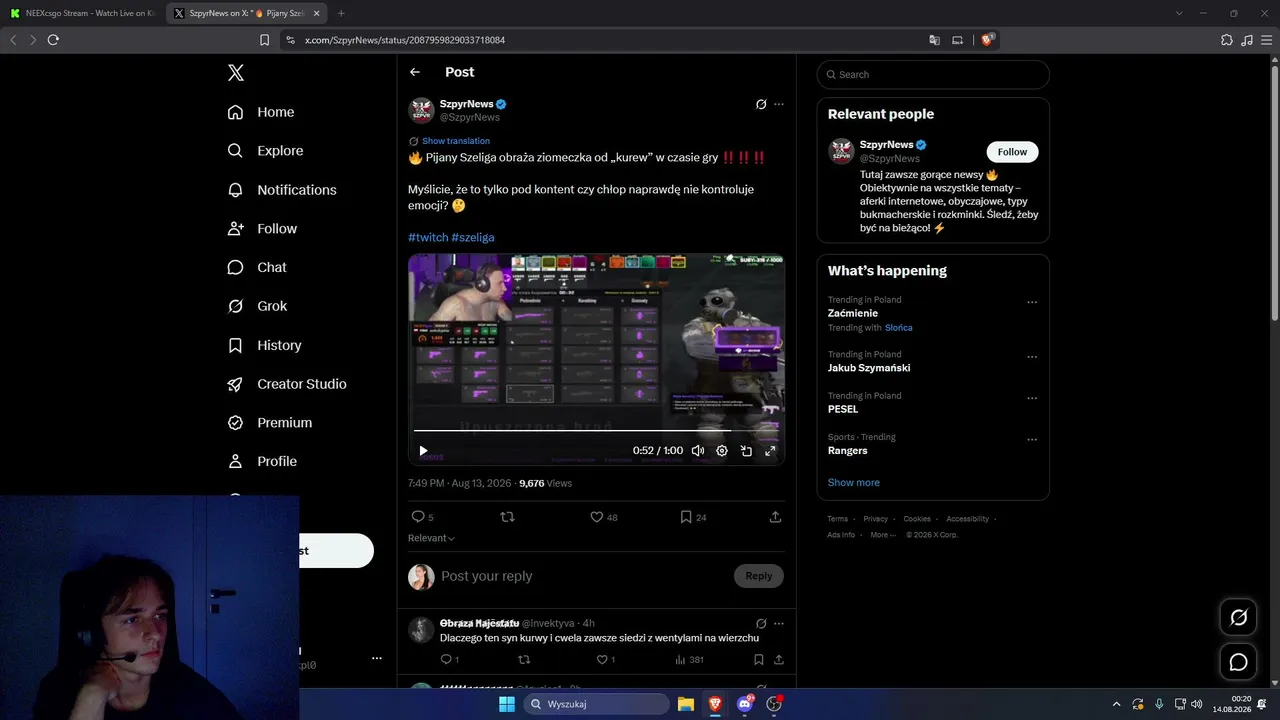Like the post with 48 likes
Image resolution: width=1280 pixels, height=720 pixels.
[604, 517]
